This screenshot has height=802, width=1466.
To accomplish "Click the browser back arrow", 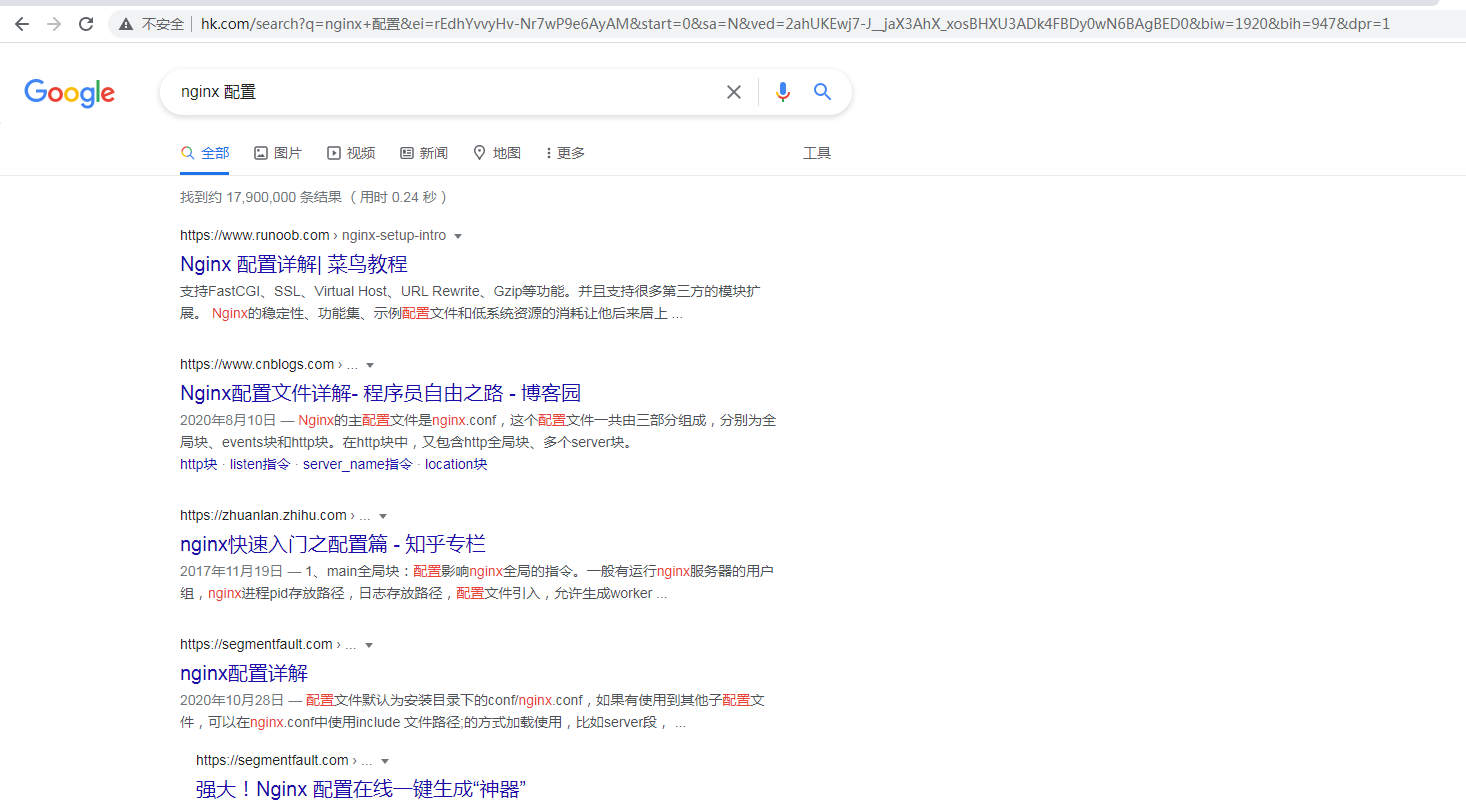I will click(22, 24).
